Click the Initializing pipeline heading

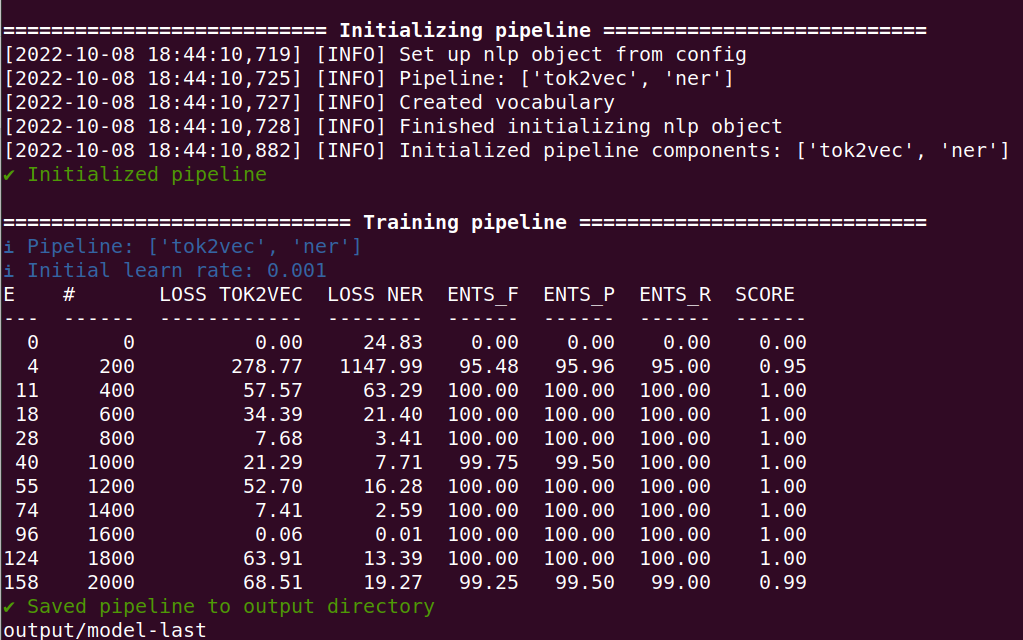465,31
